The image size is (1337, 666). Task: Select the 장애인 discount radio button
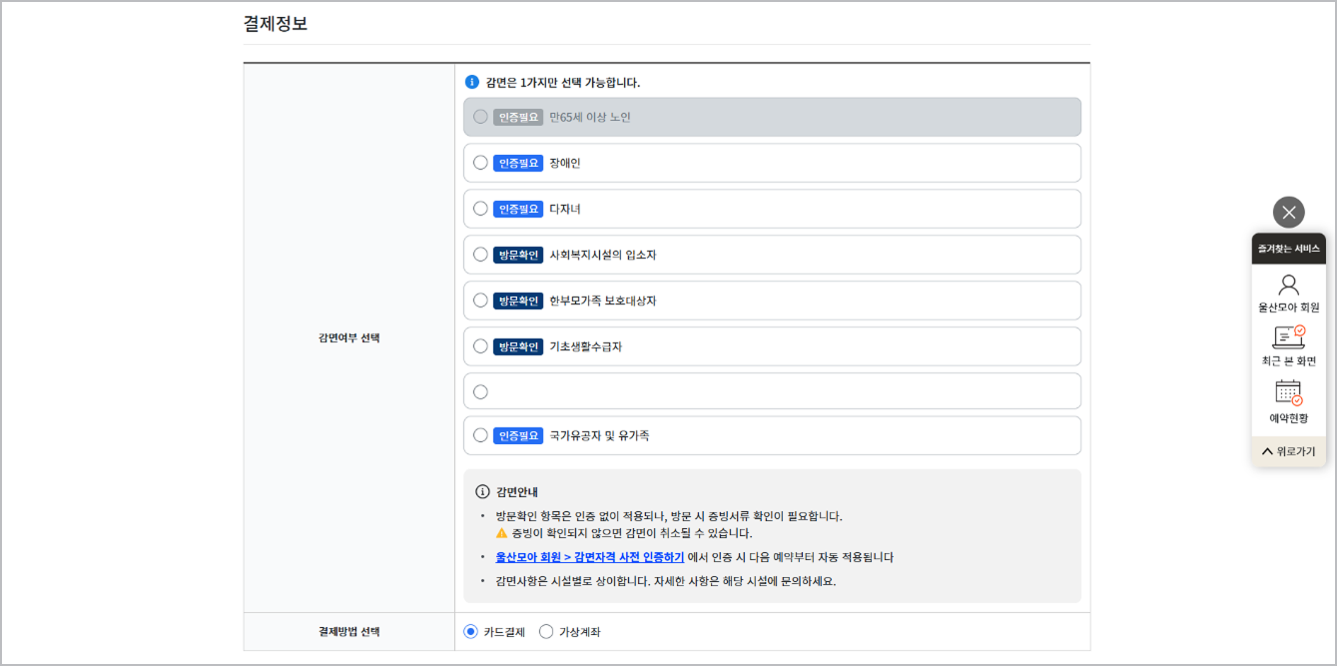tap(480, 162)
